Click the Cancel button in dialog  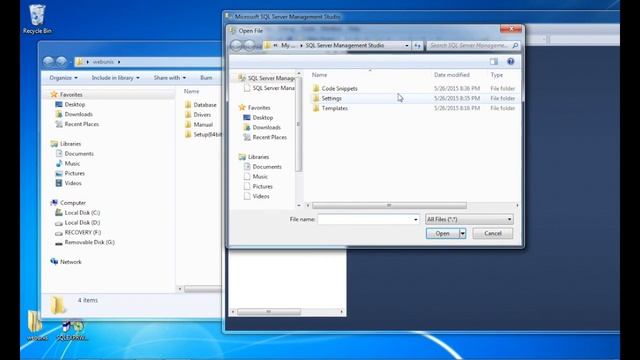493,233
